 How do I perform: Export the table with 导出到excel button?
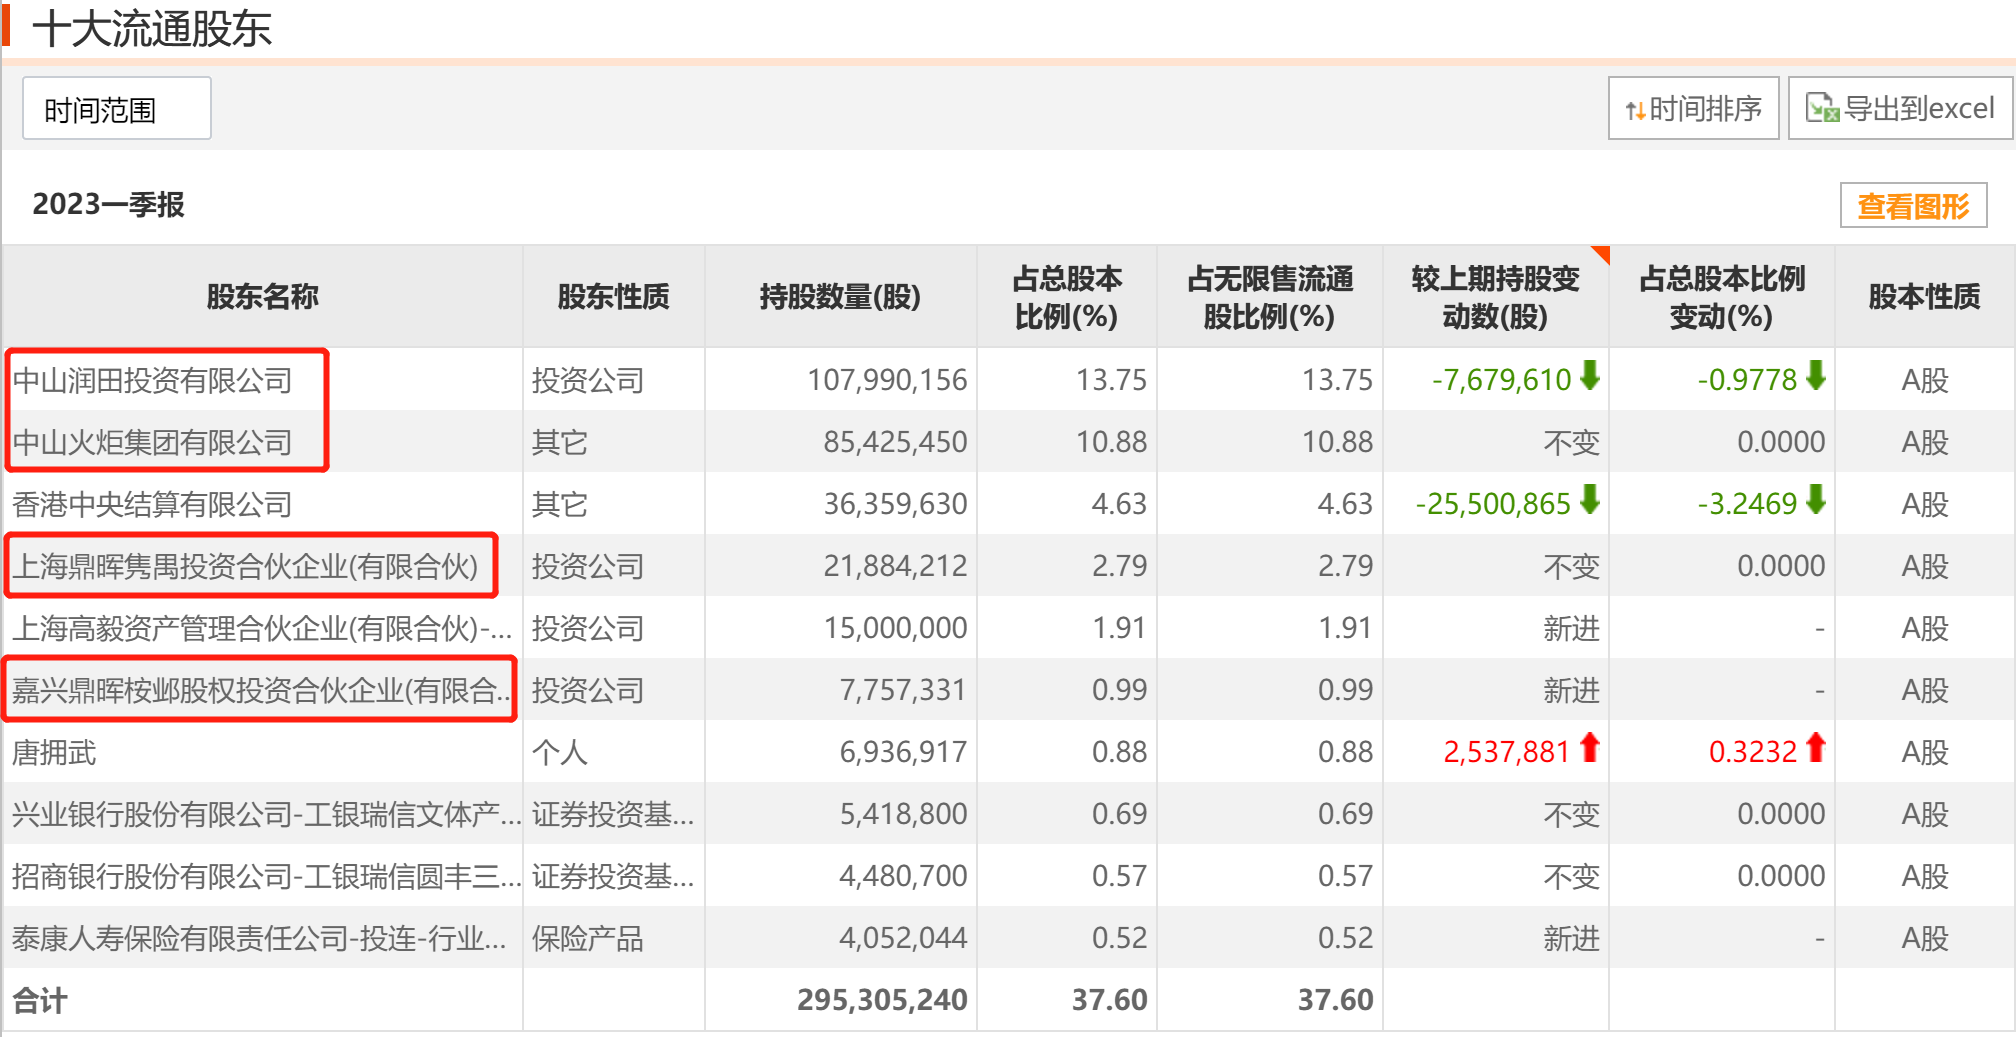(x=1900, y=108)
